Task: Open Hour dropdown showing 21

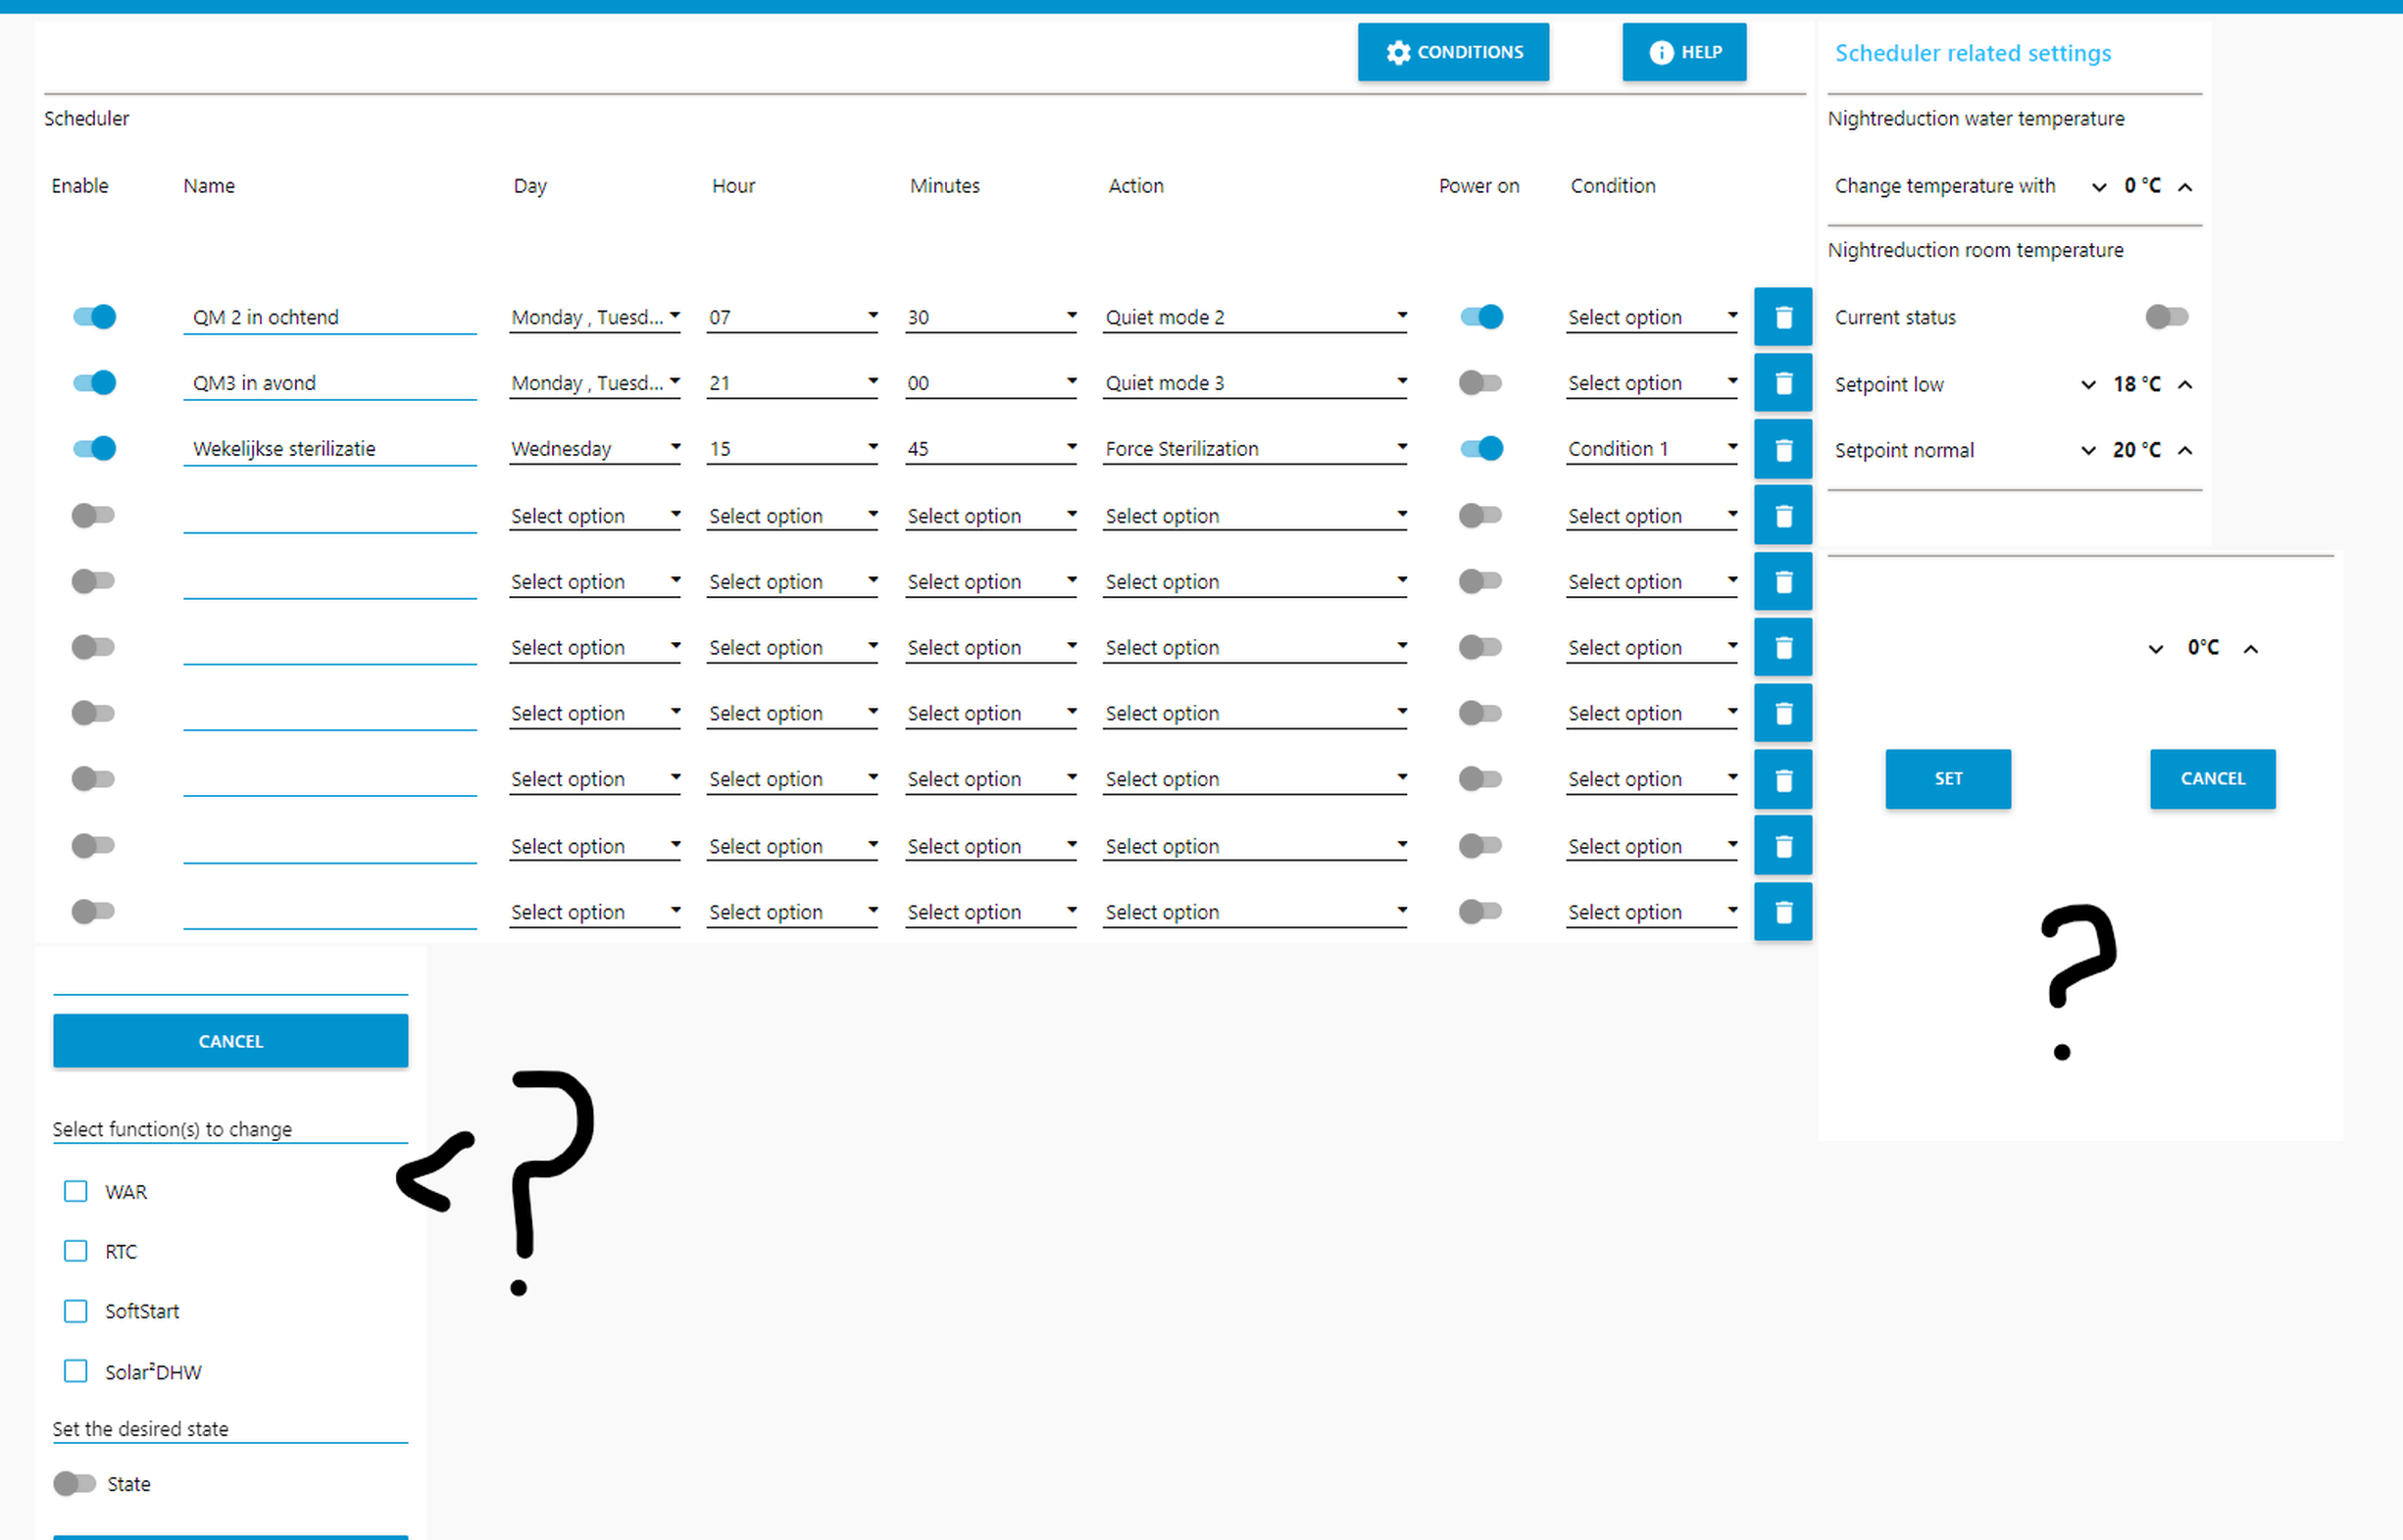Action: (792, 384)
